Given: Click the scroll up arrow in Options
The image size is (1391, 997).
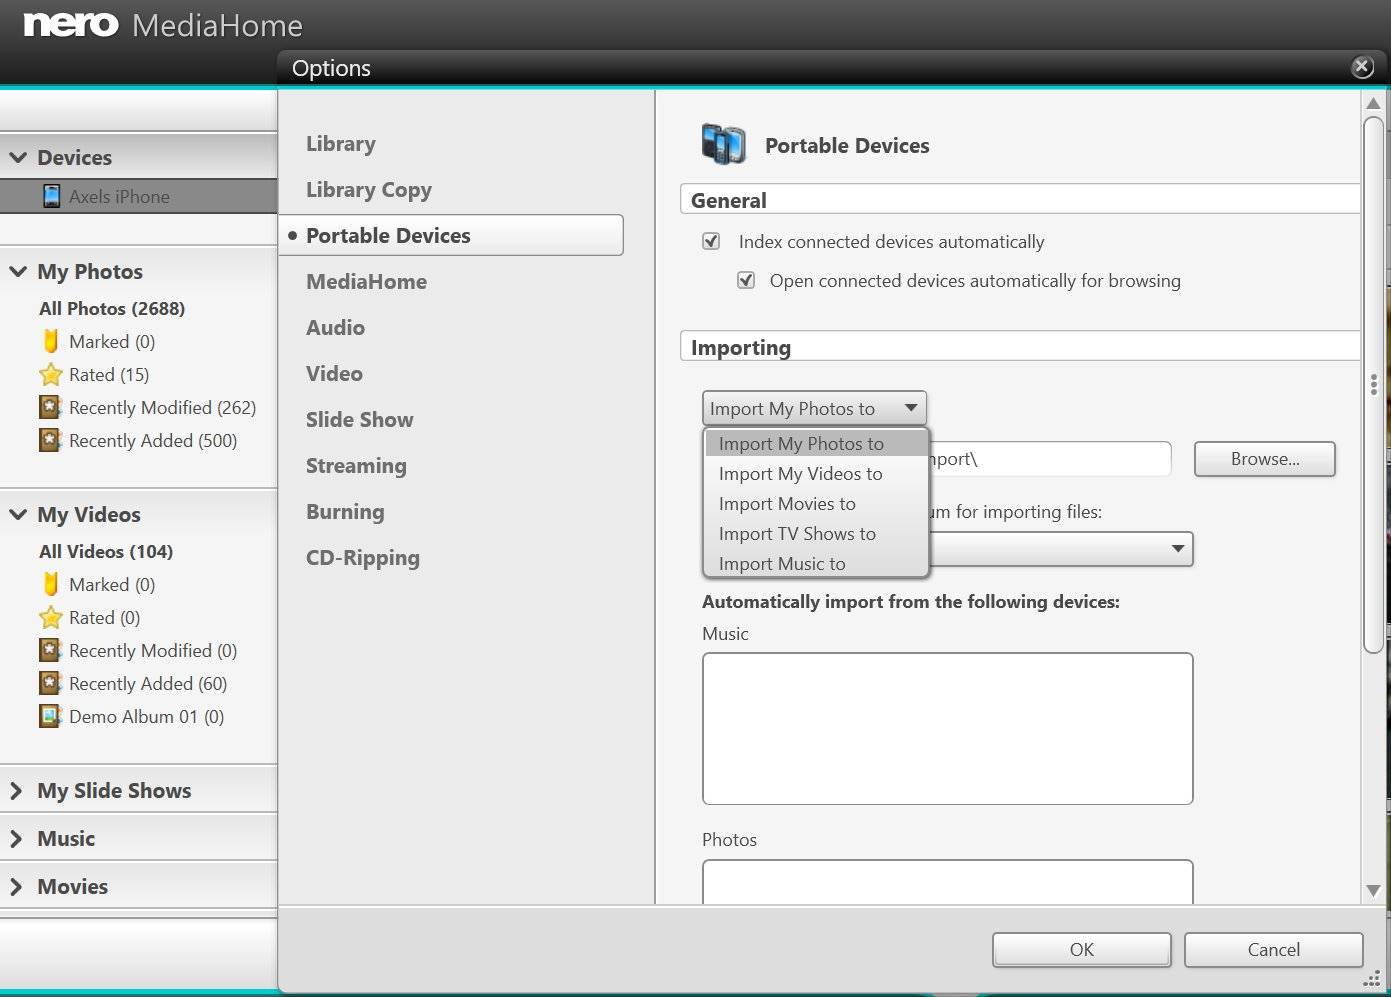Looking at the screenshot, I should [1373, 103].
